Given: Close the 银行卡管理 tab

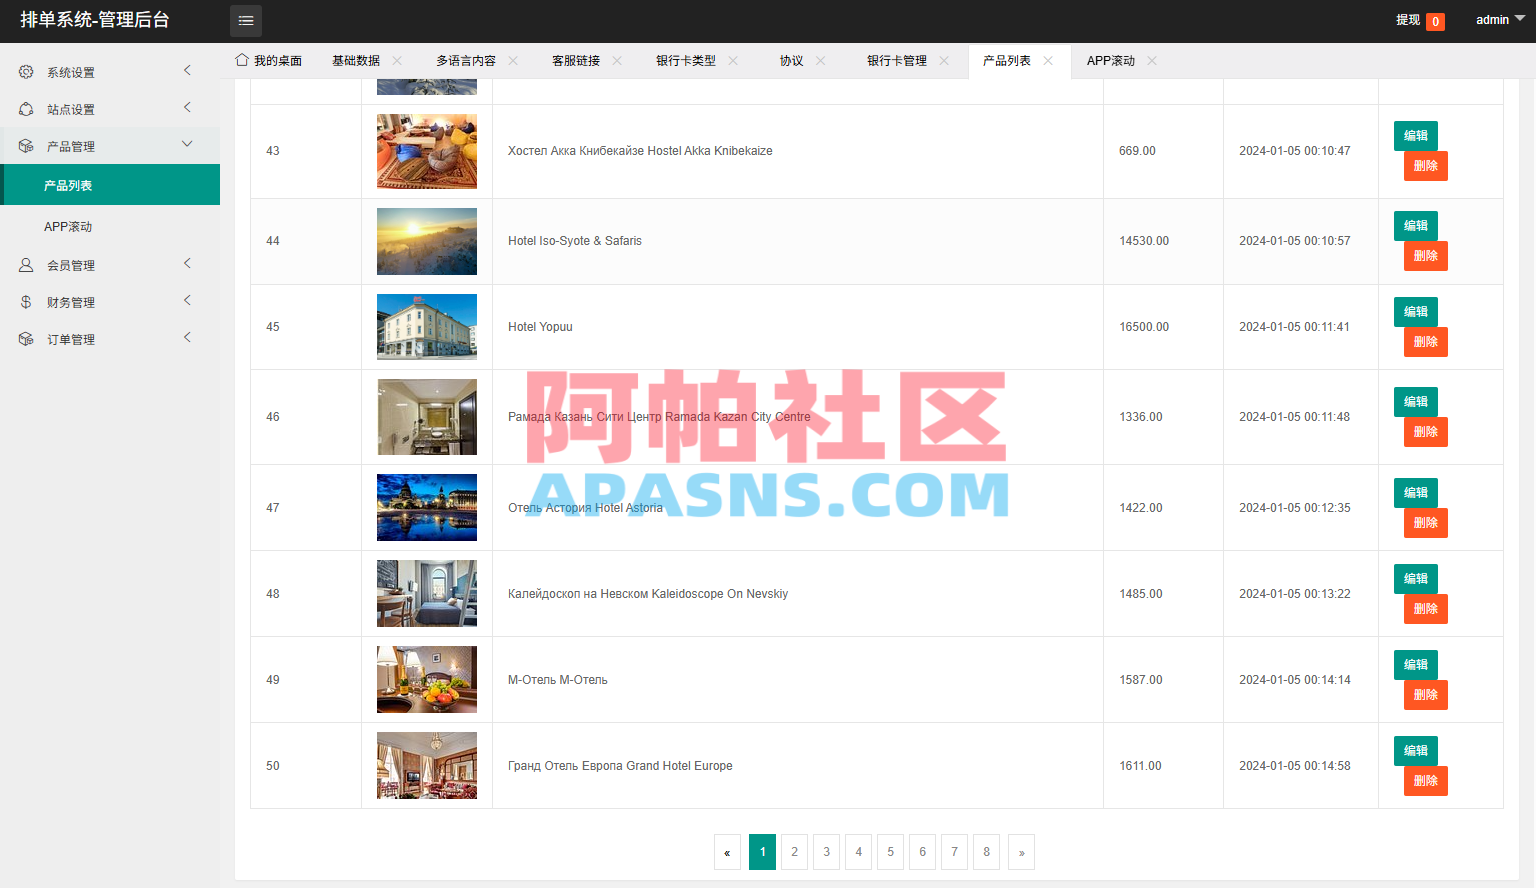Looking at the screenshot, I should pyautogui.click(x=944, y=61).
